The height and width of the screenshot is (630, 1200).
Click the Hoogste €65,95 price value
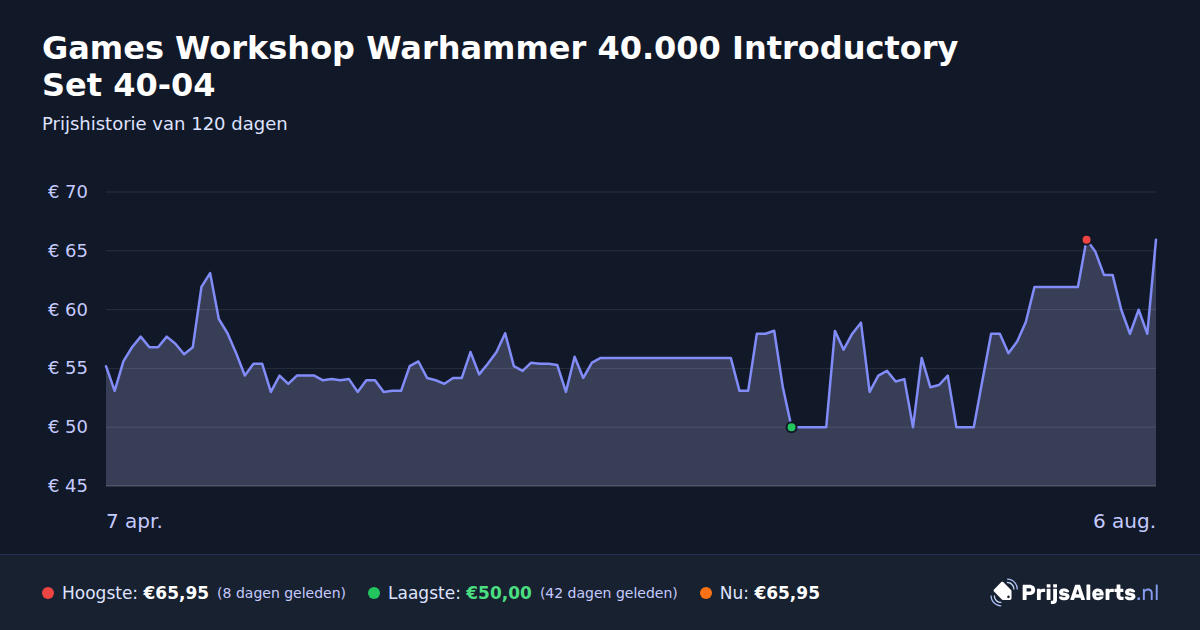176,593
